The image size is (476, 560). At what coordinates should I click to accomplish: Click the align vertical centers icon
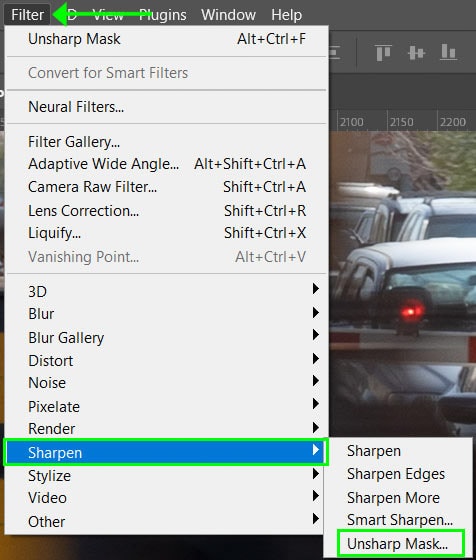416,53
